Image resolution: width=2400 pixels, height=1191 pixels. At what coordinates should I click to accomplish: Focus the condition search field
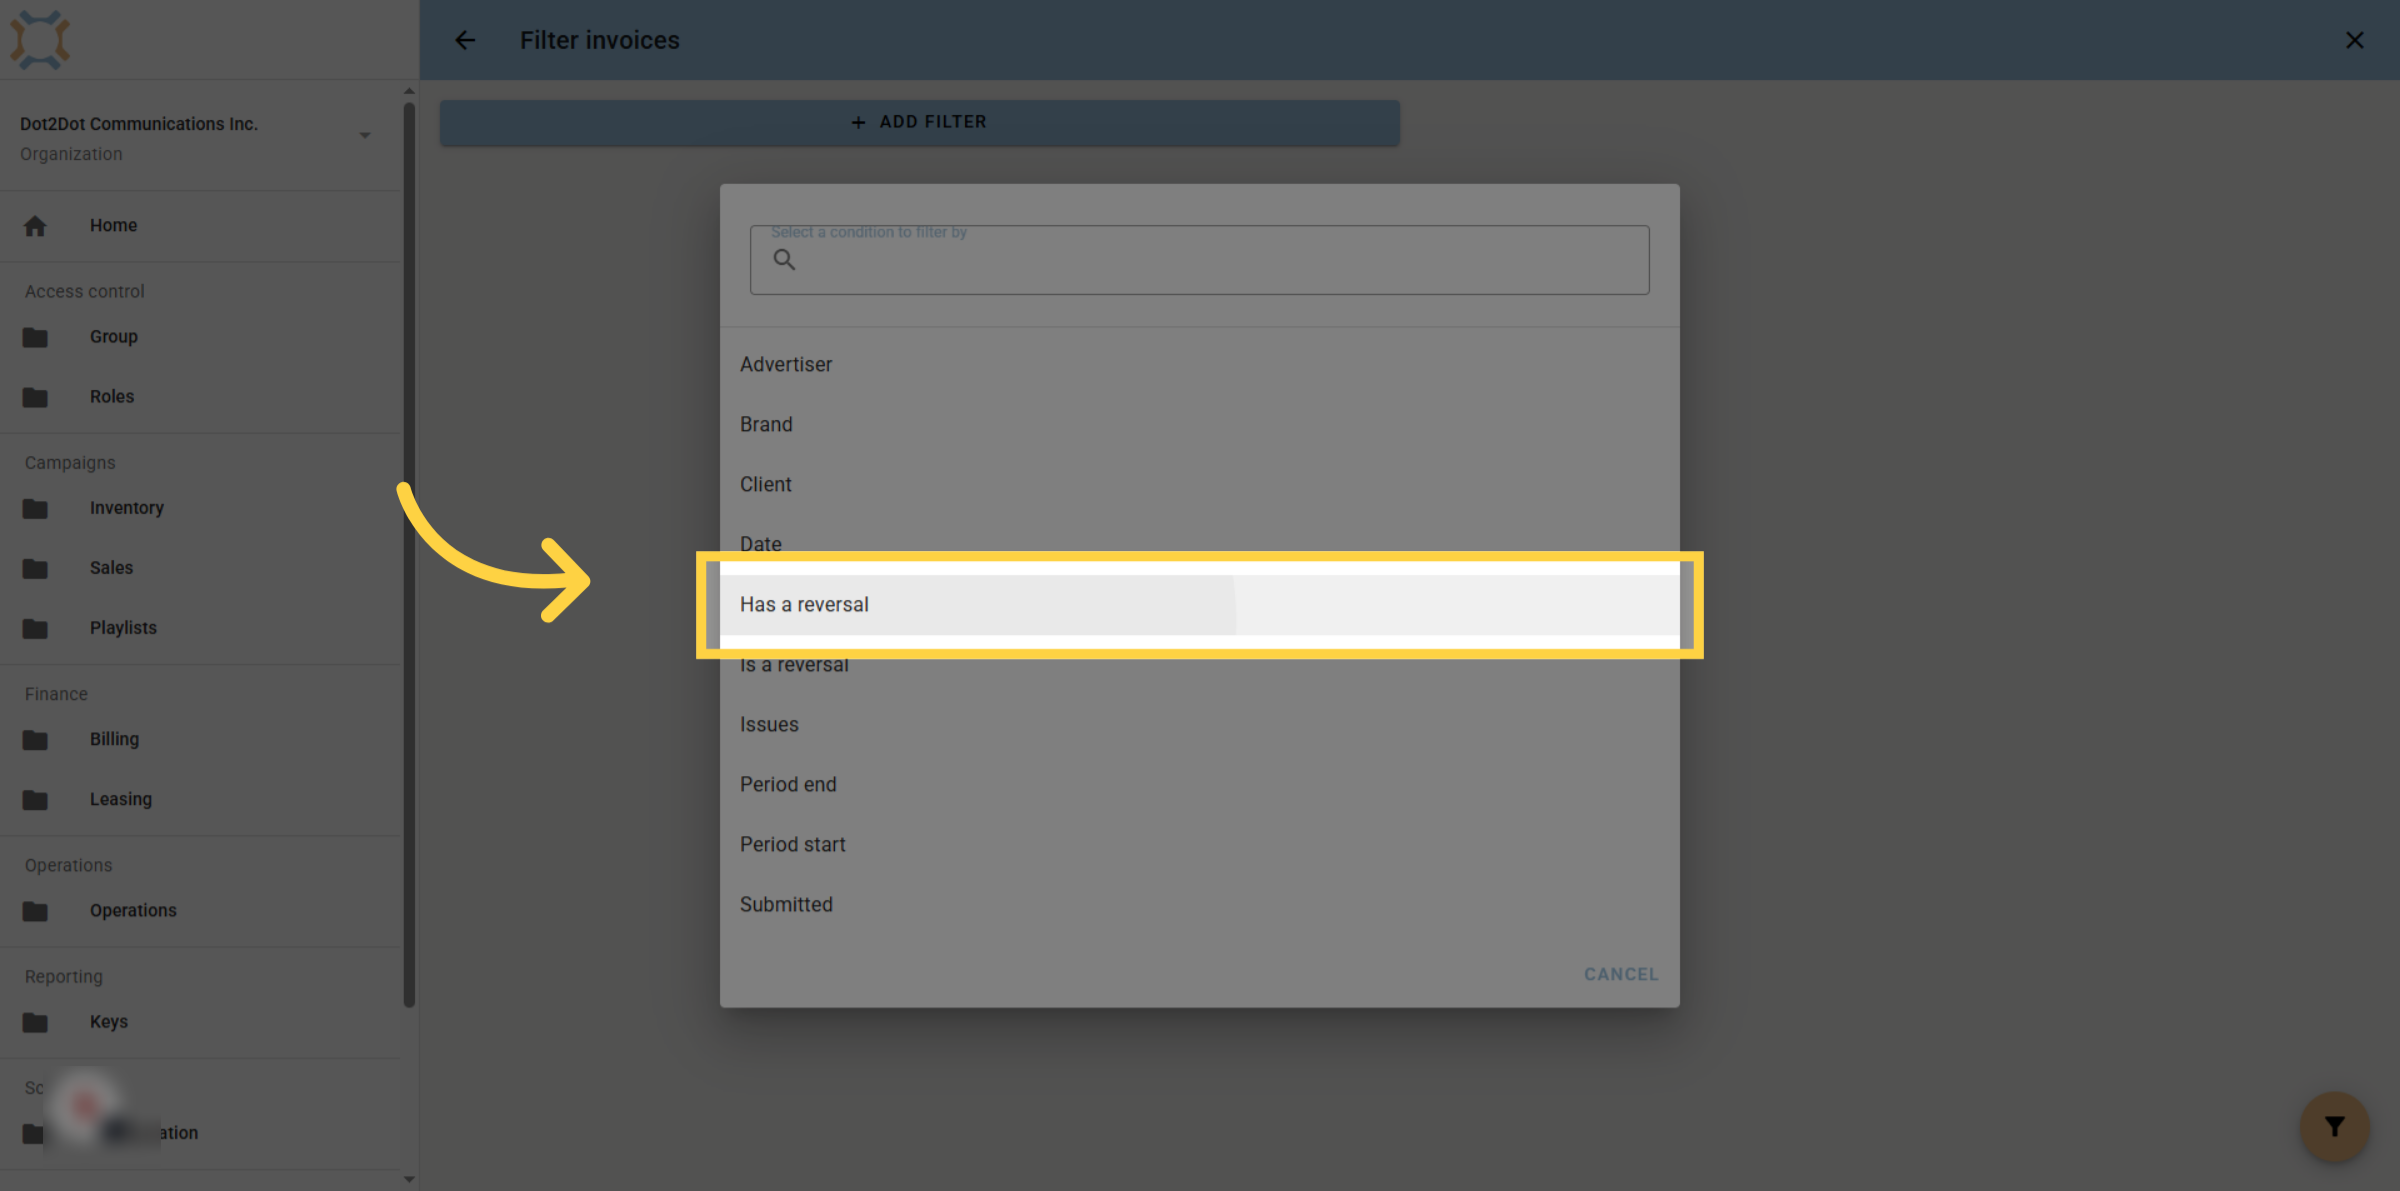[1200, 260]
